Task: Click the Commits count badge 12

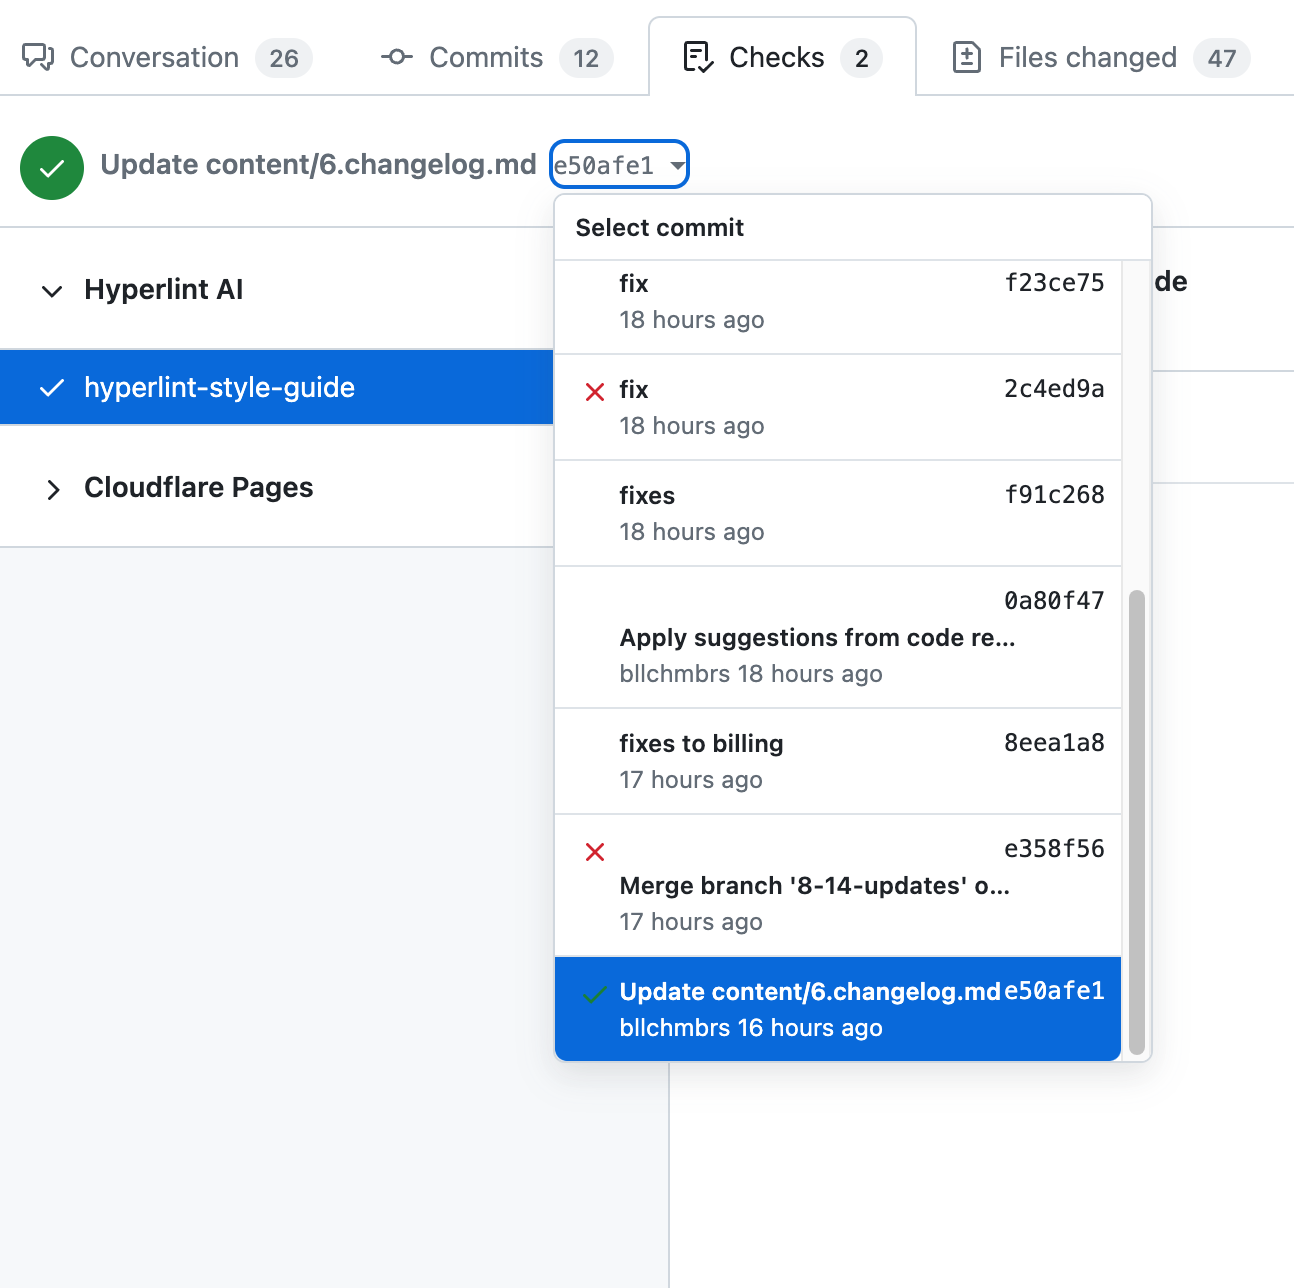Action: (586, 58)
